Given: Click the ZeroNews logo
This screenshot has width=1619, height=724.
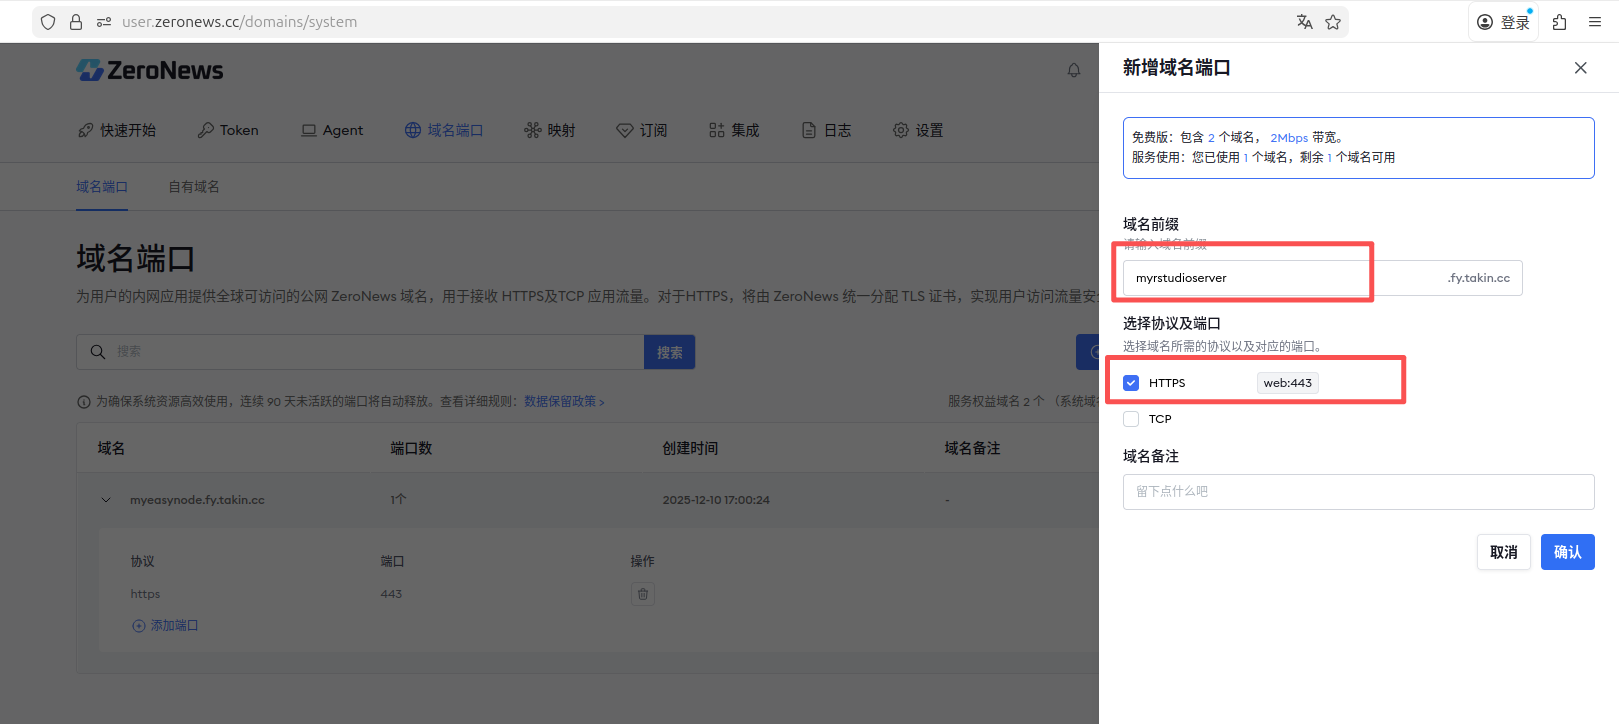Looking at the screenshot, I should coord(150,70).
